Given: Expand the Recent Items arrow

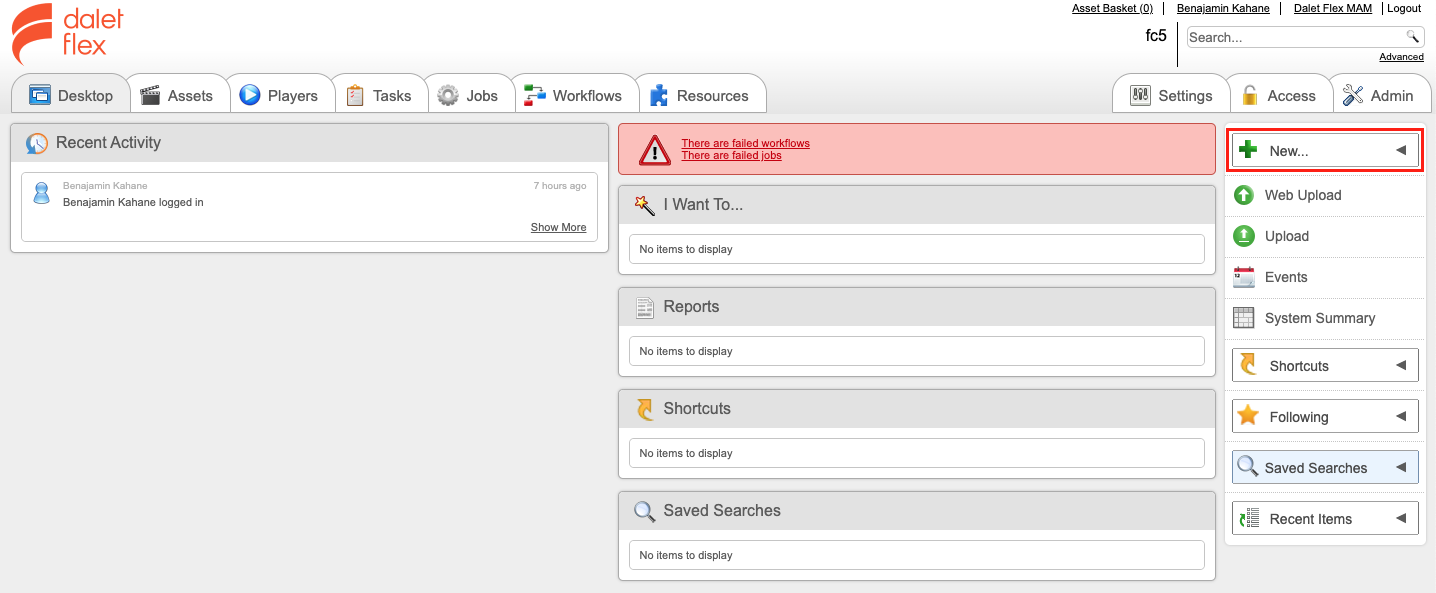Looking at the screenshot, I should pos(1401,519).
